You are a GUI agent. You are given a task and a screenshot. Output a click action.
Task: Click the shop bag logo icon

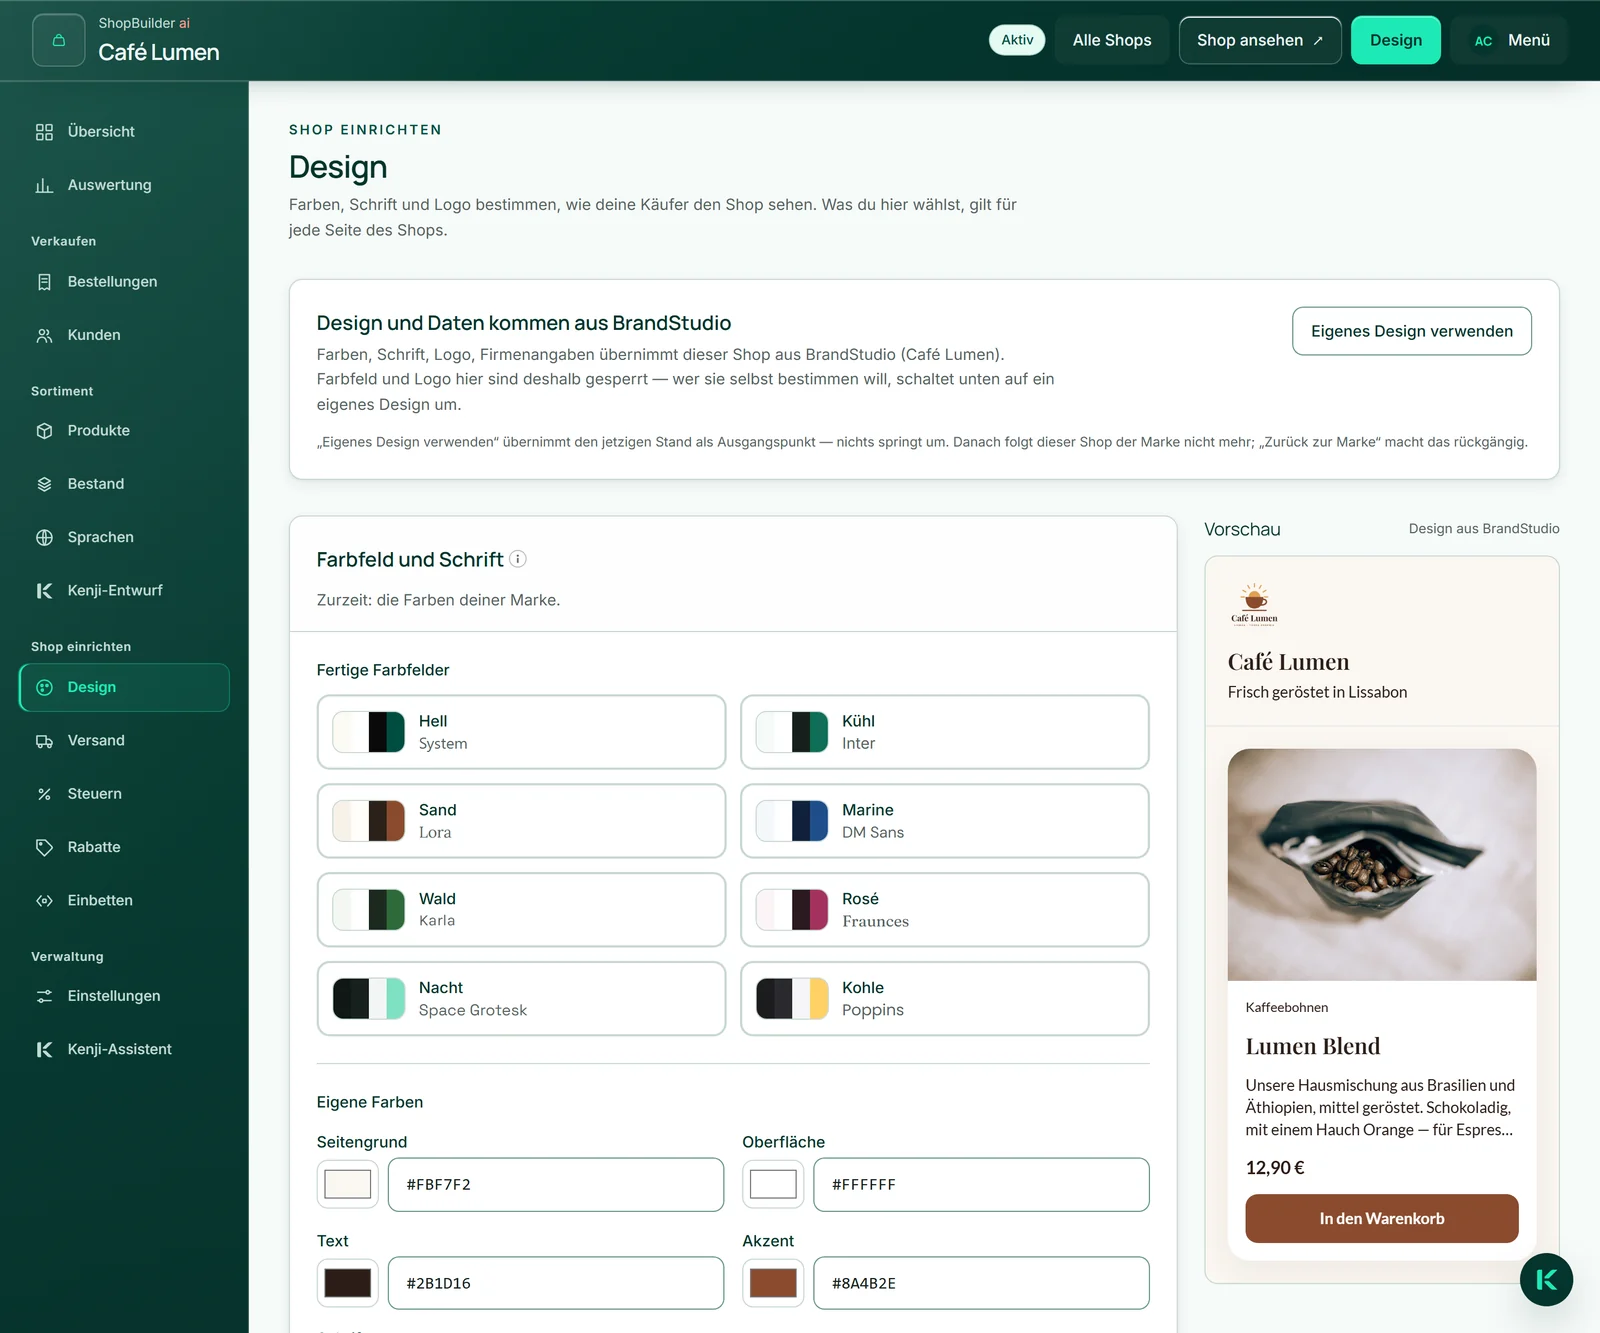pyautogui.click(x=58, y=40)
